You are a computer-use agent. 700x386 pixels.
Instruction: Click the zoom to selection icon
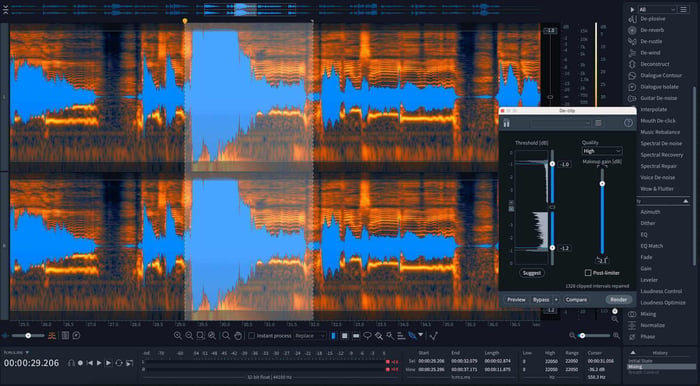click(x=200, y=336)
